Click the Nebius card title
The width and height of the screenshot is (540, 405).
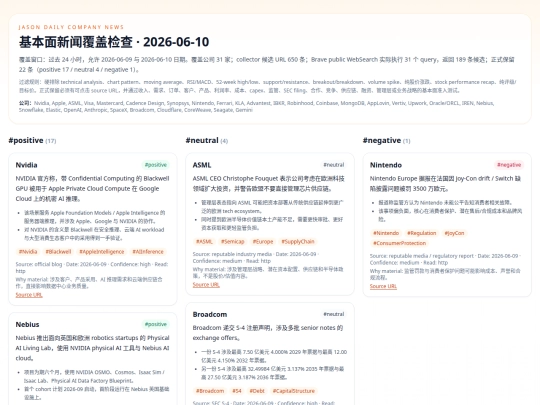point(27,324)
